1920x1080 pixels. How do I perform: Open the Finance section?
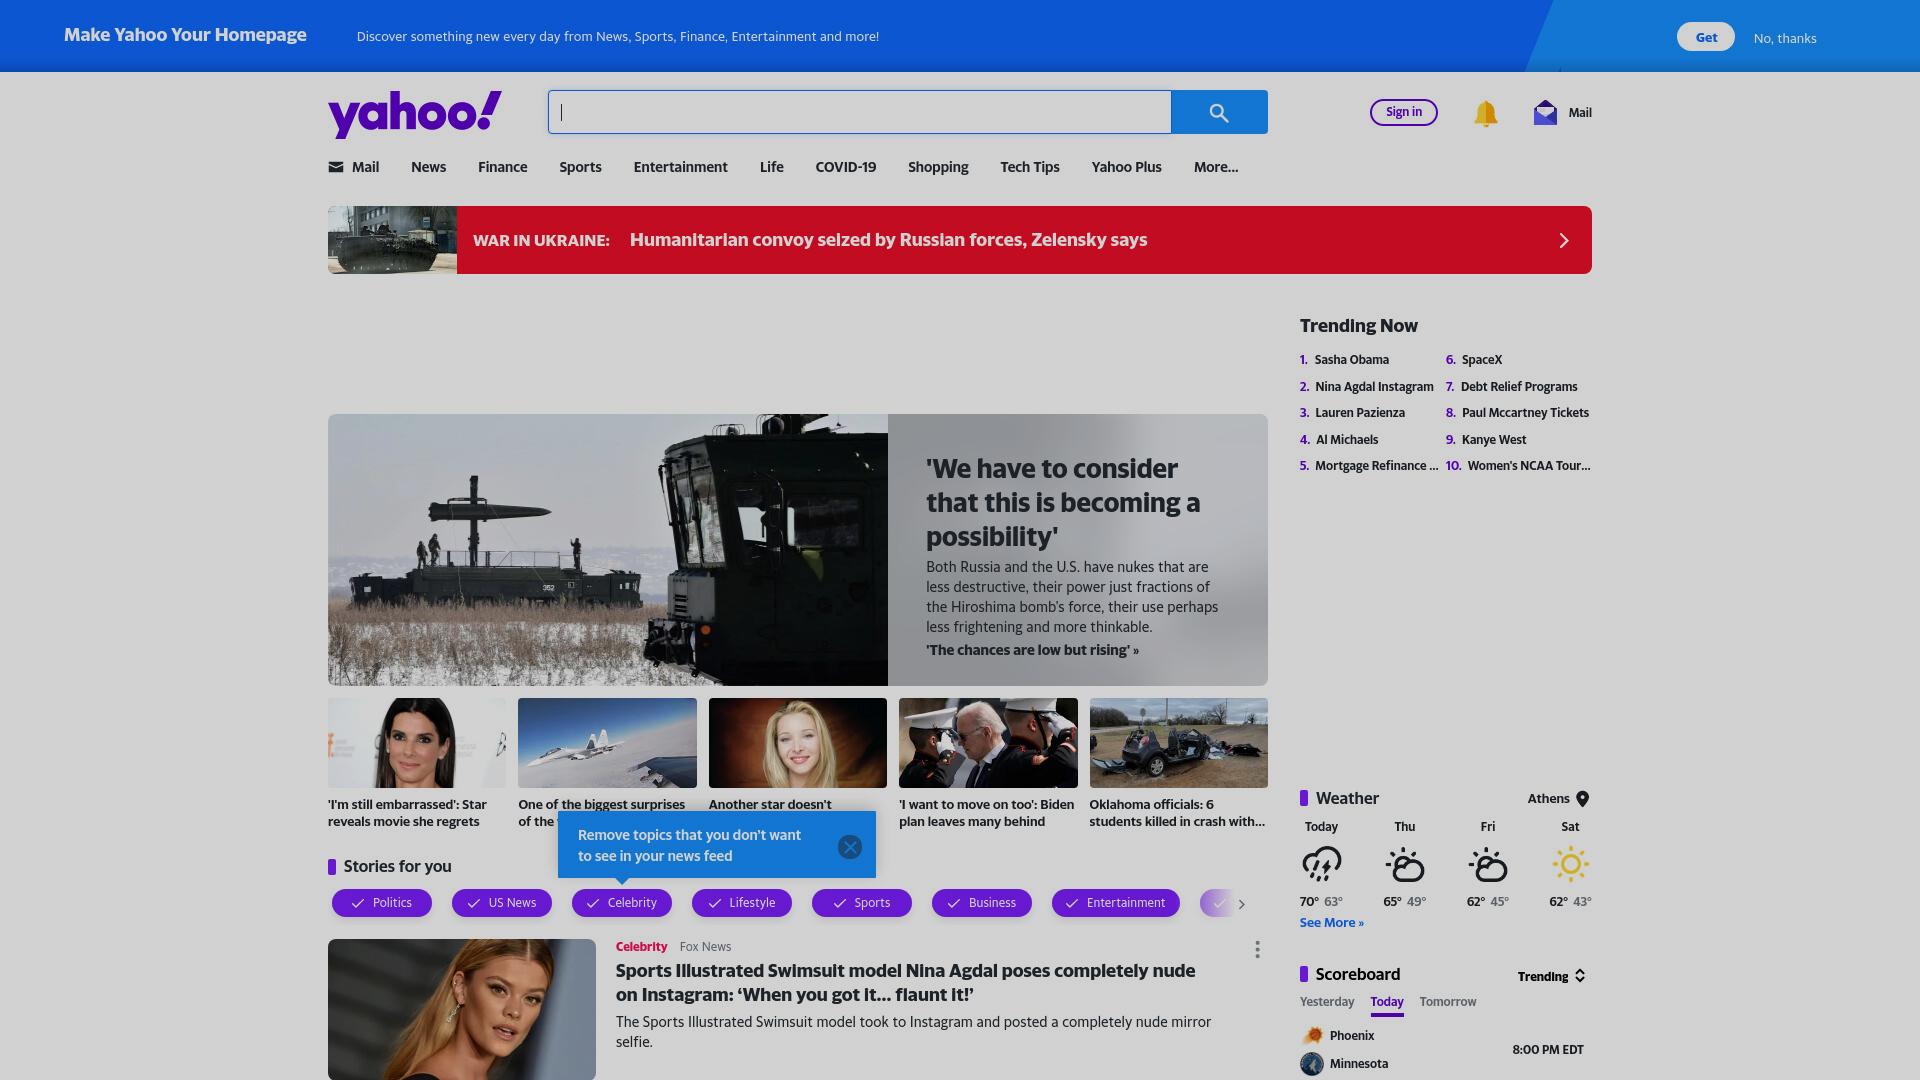tap(502, 167)
